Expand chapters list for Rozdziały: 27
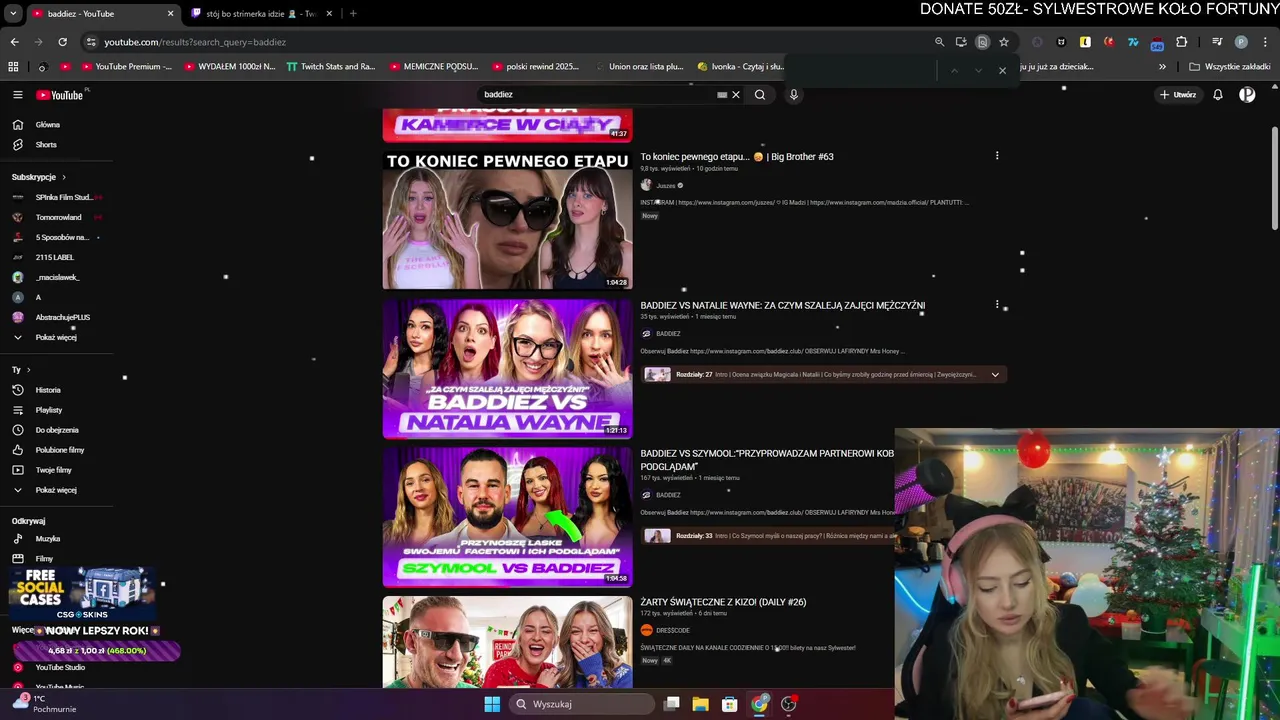1280x720 pixels. [x=995, y=375]
